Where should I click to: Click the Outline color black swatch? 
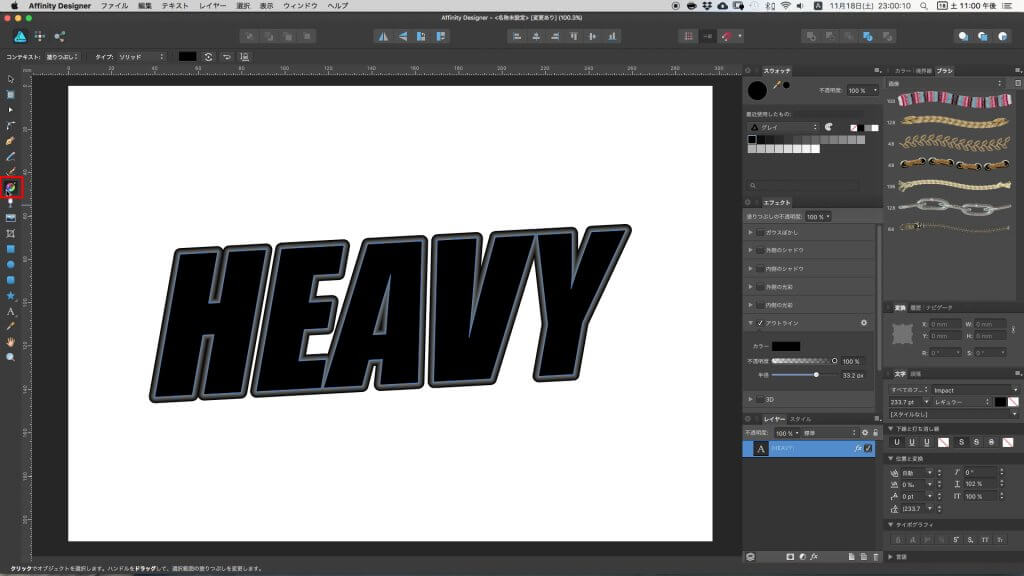tap(786, 346)
